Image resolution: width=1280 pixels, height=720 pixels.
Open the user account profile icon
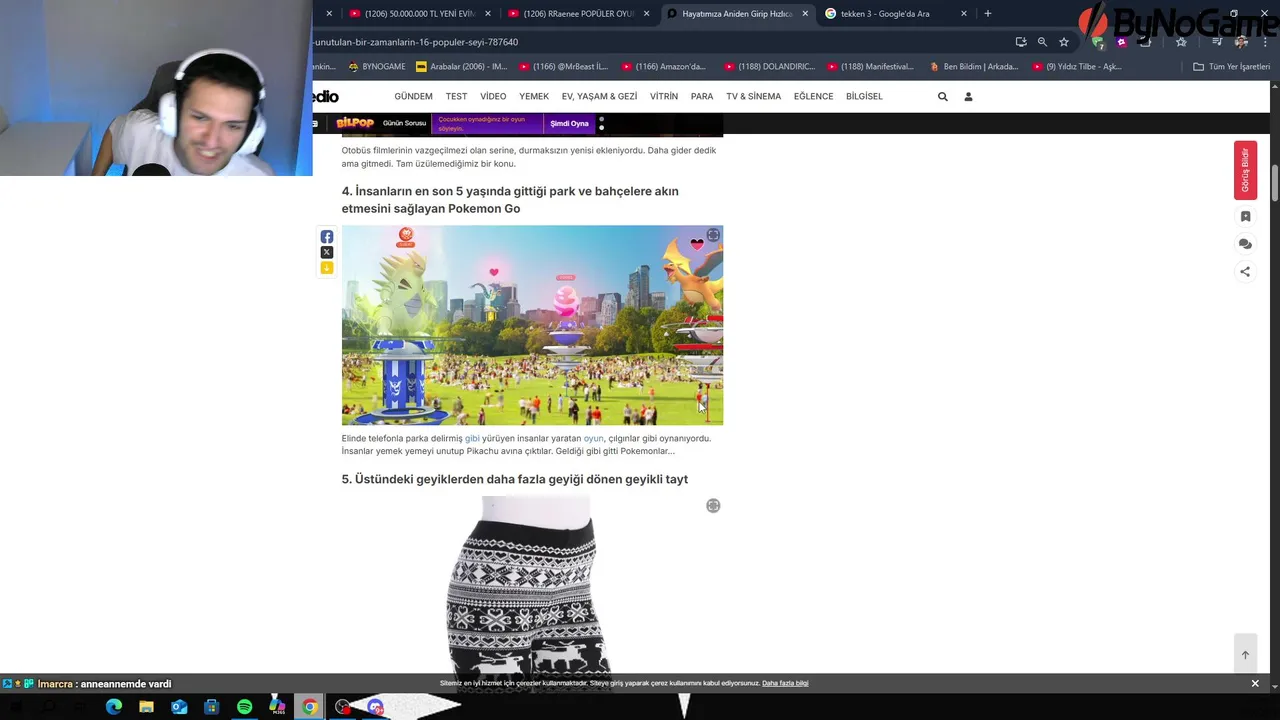pos(968,97)
